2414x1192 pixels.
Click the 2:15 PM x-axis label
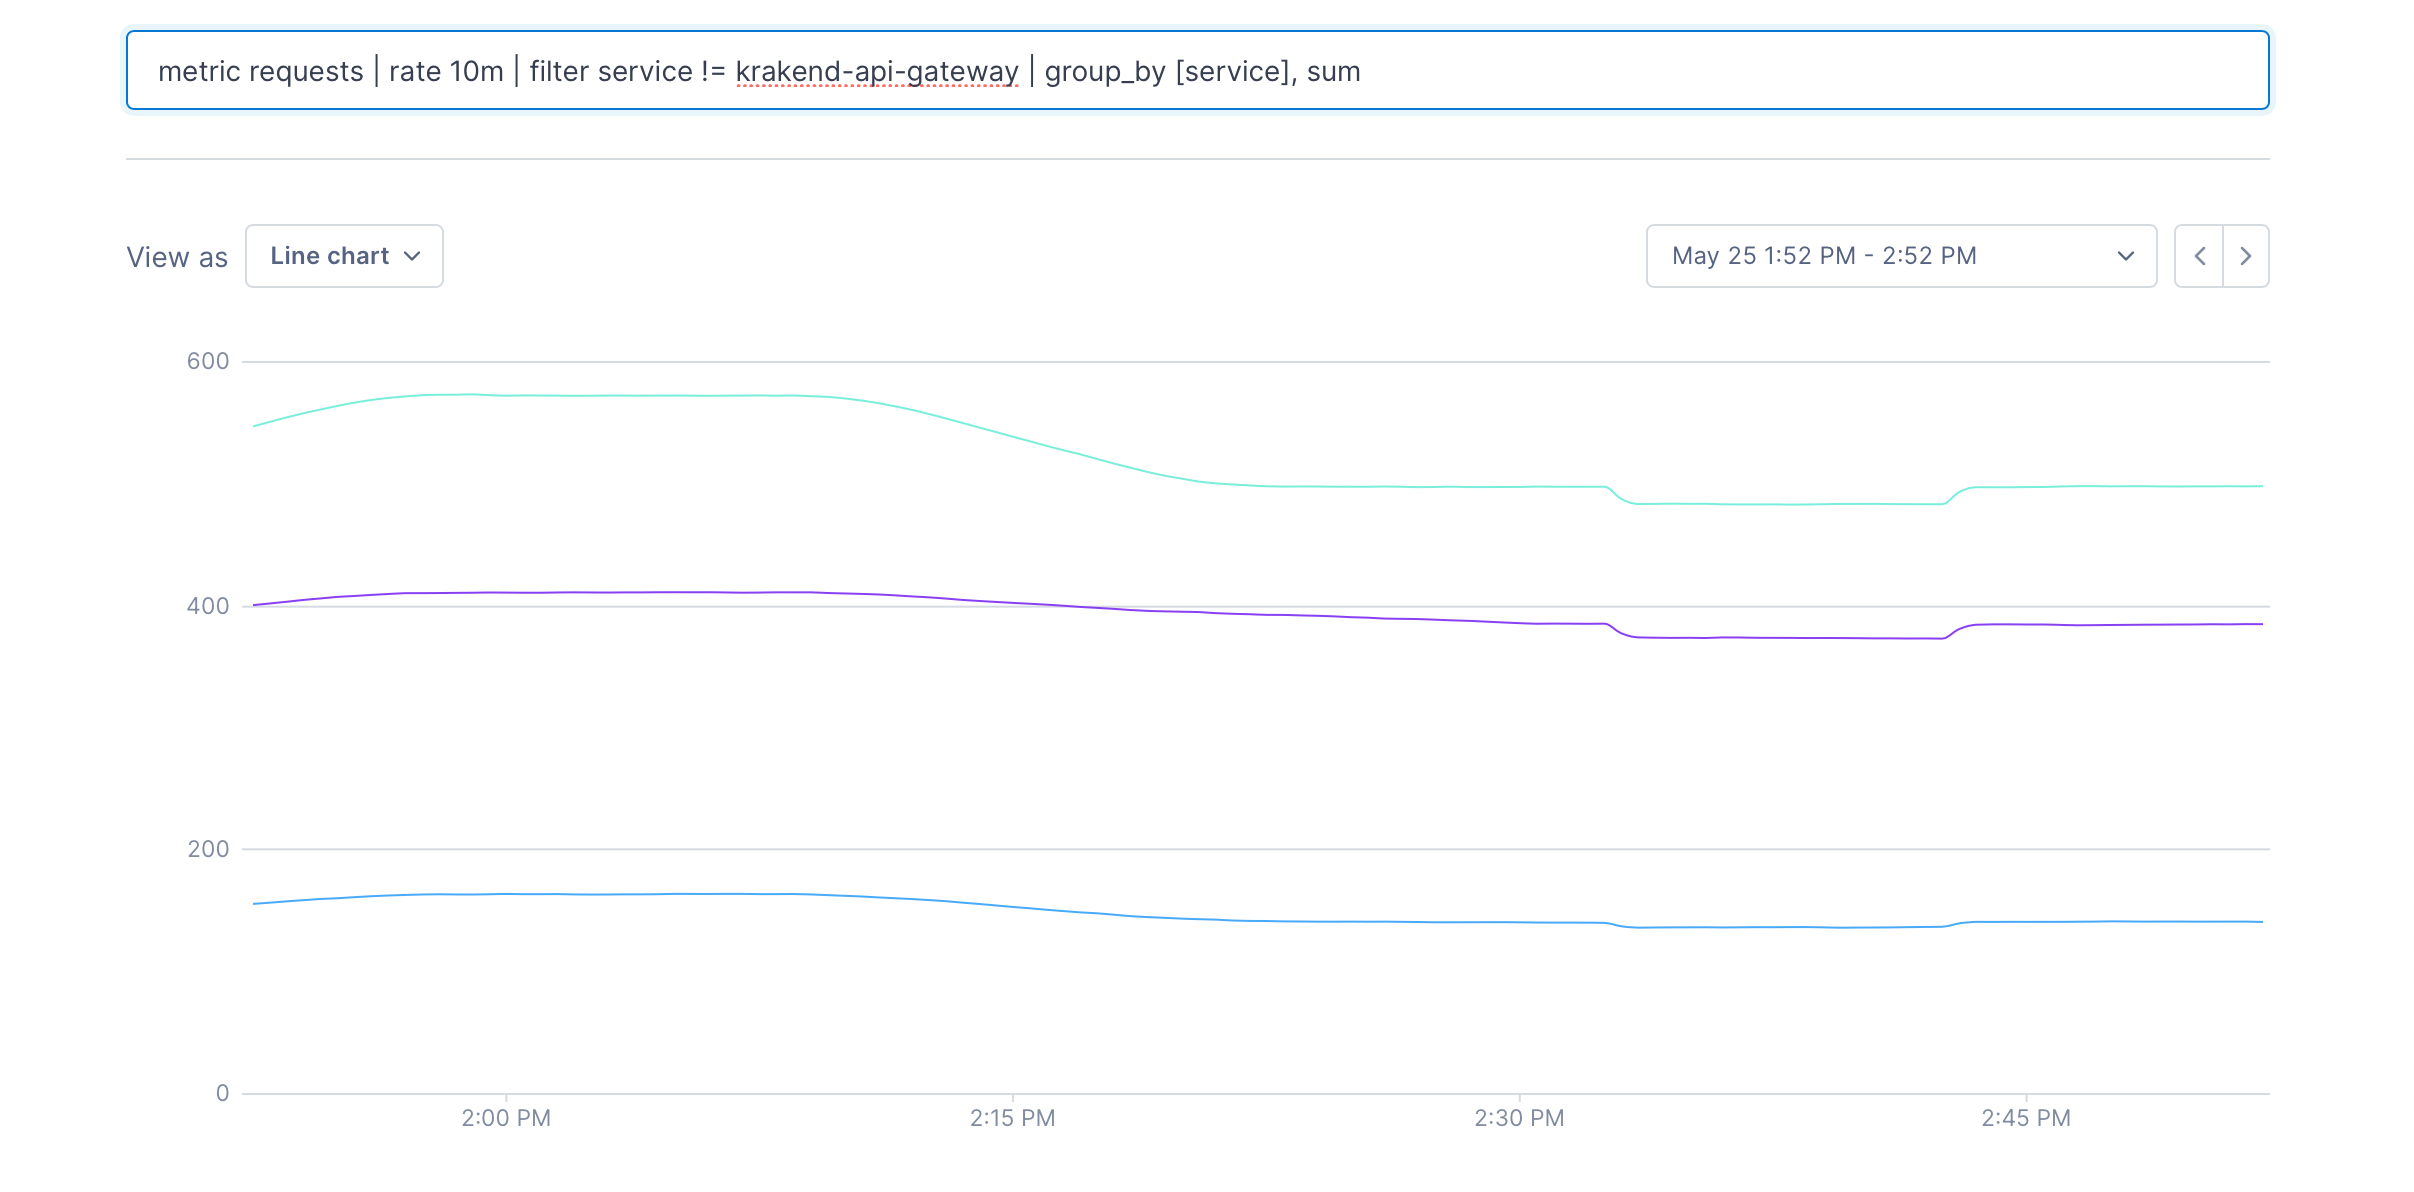coord(1012,1118)
